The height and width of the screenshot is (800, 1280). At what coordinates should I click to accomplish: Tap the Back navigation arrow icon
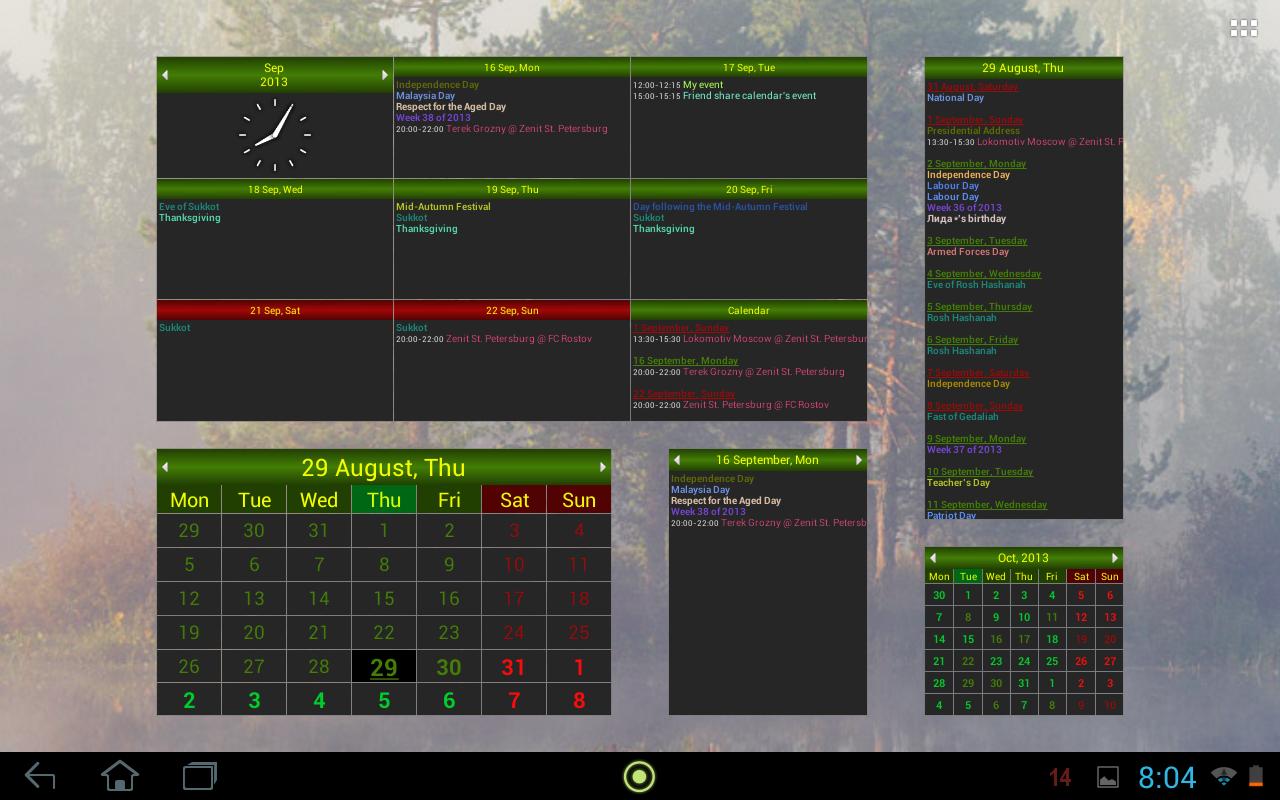[40, 775]
